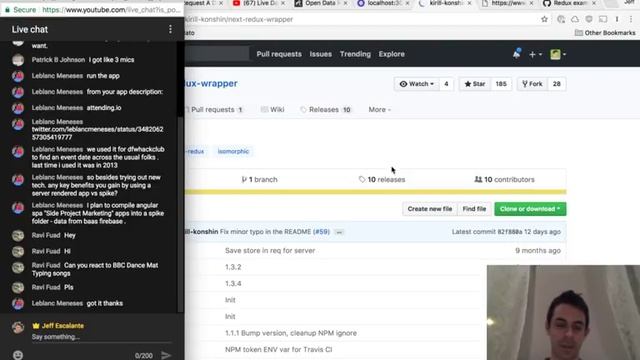Open Clone or download dropdown

530,209
